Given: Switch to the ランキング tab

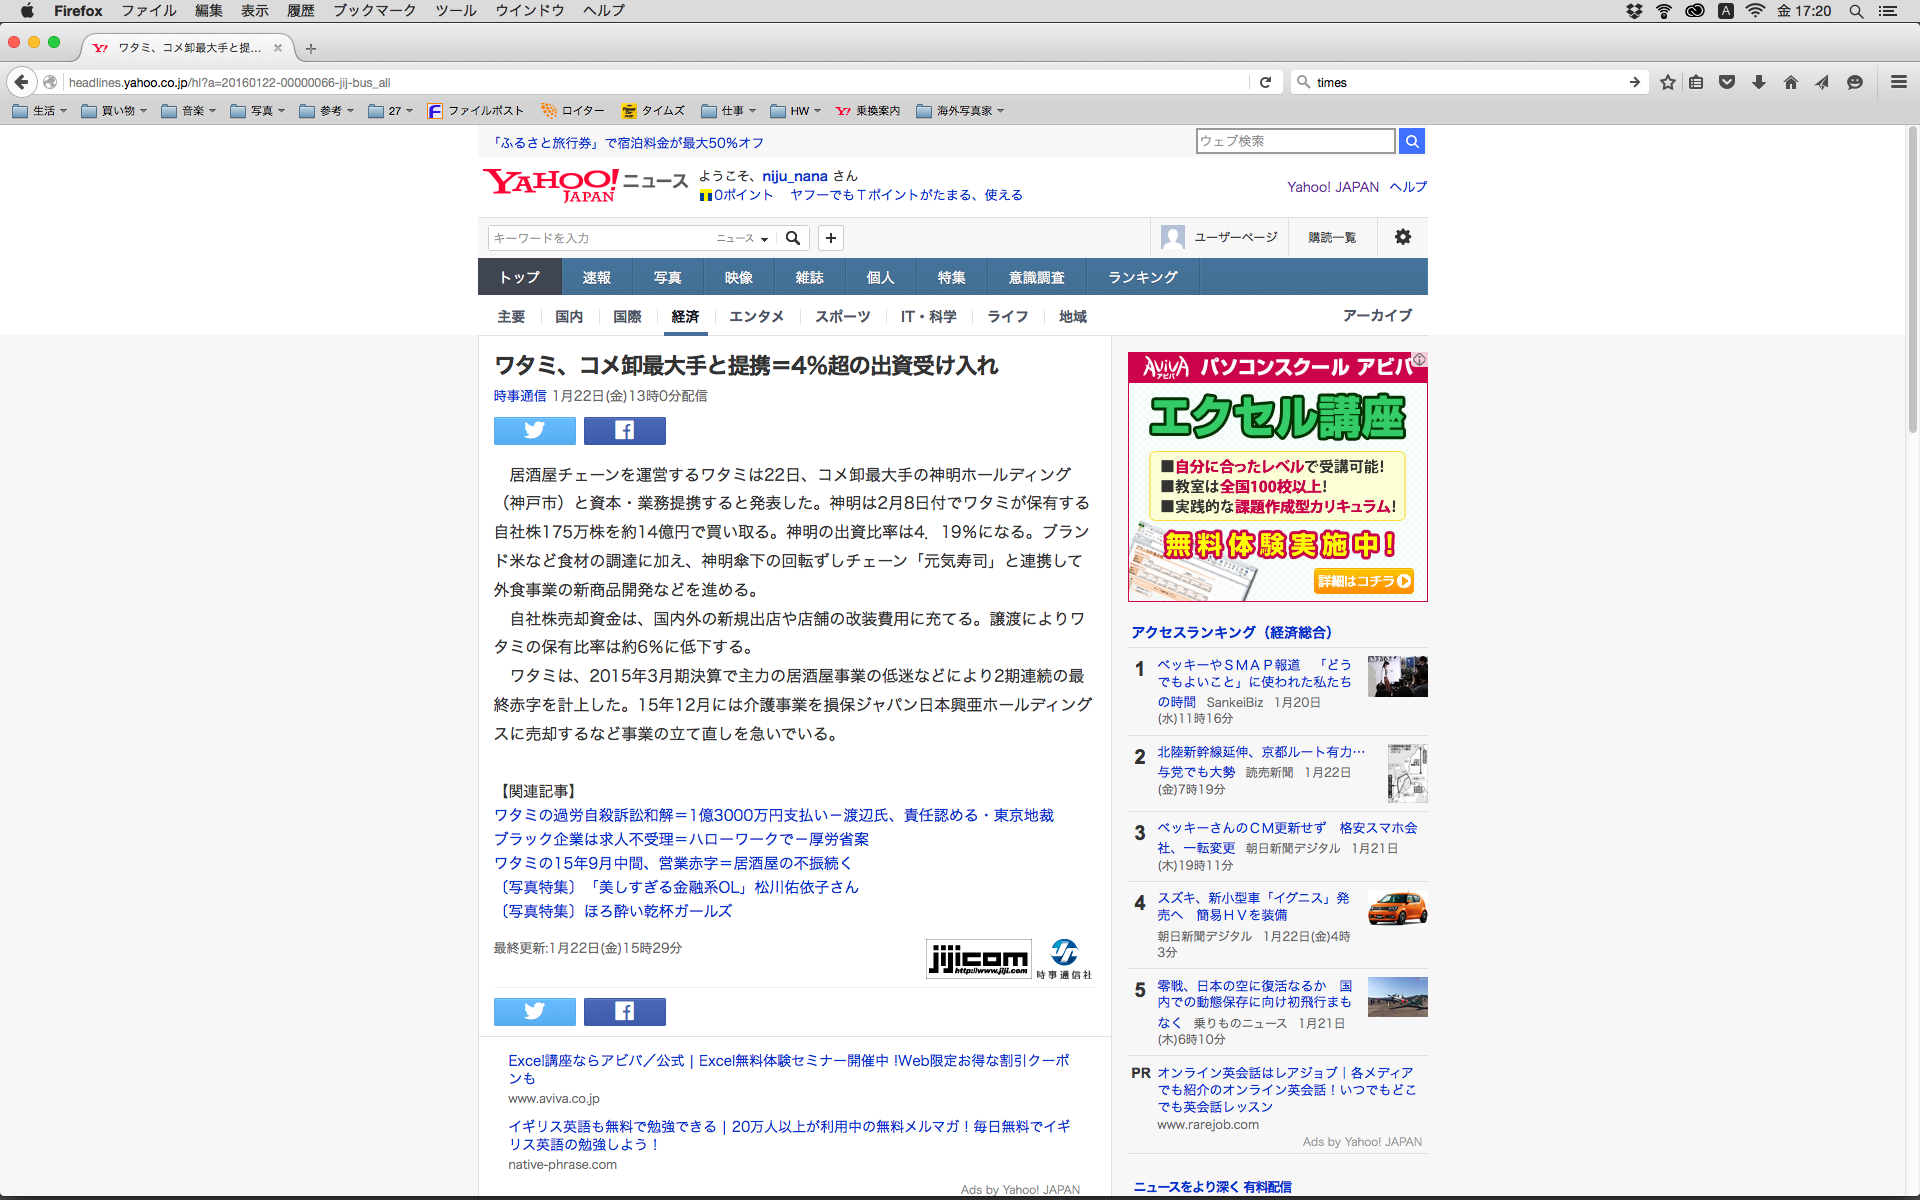Looking at the screenshot, I should (x=1142, y=277).
